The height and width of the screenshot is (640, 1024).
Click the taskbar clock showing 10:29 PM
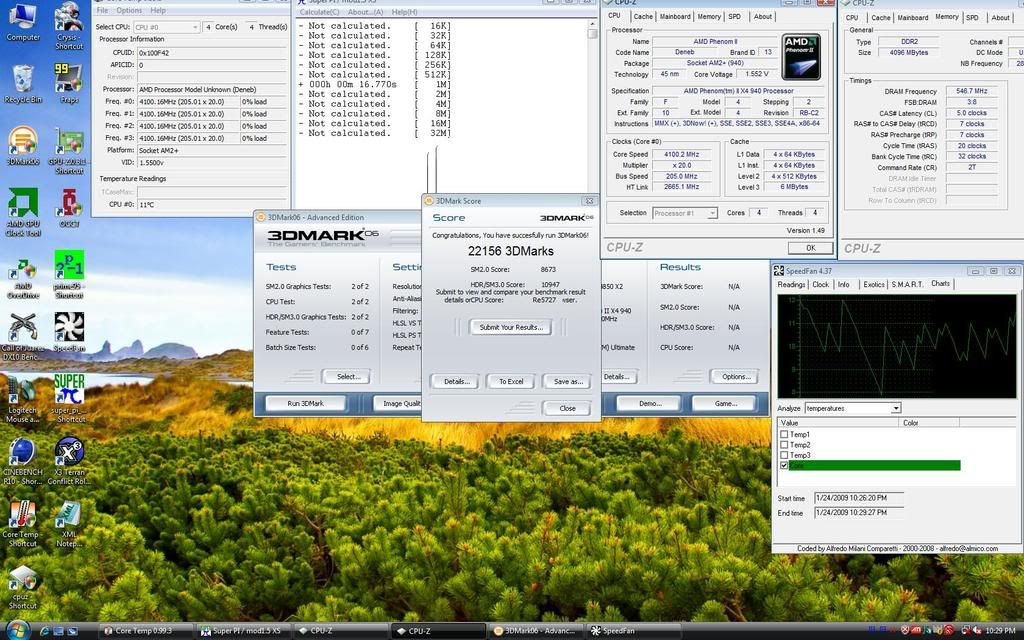(1000, 631)
